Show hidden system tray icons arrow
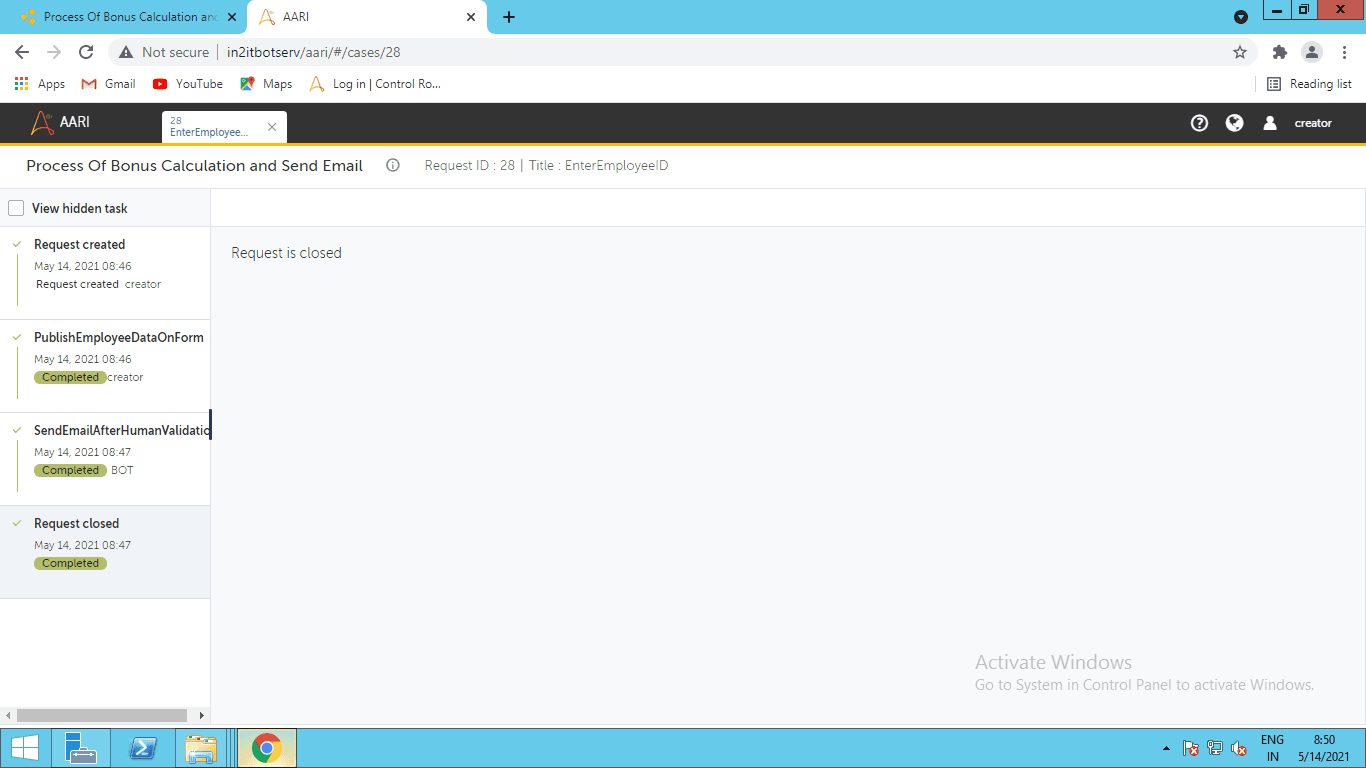The image size is (1366, 768). coord(1166,748)
